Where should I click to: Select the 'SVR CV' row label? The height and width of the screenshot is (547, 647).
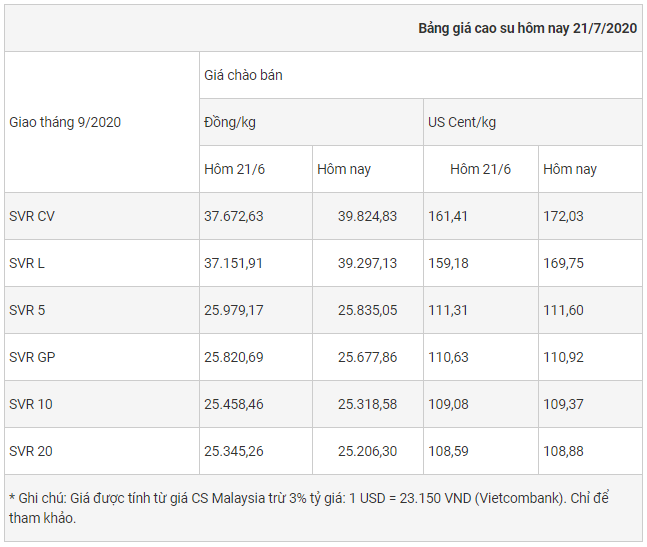(32, 216)
